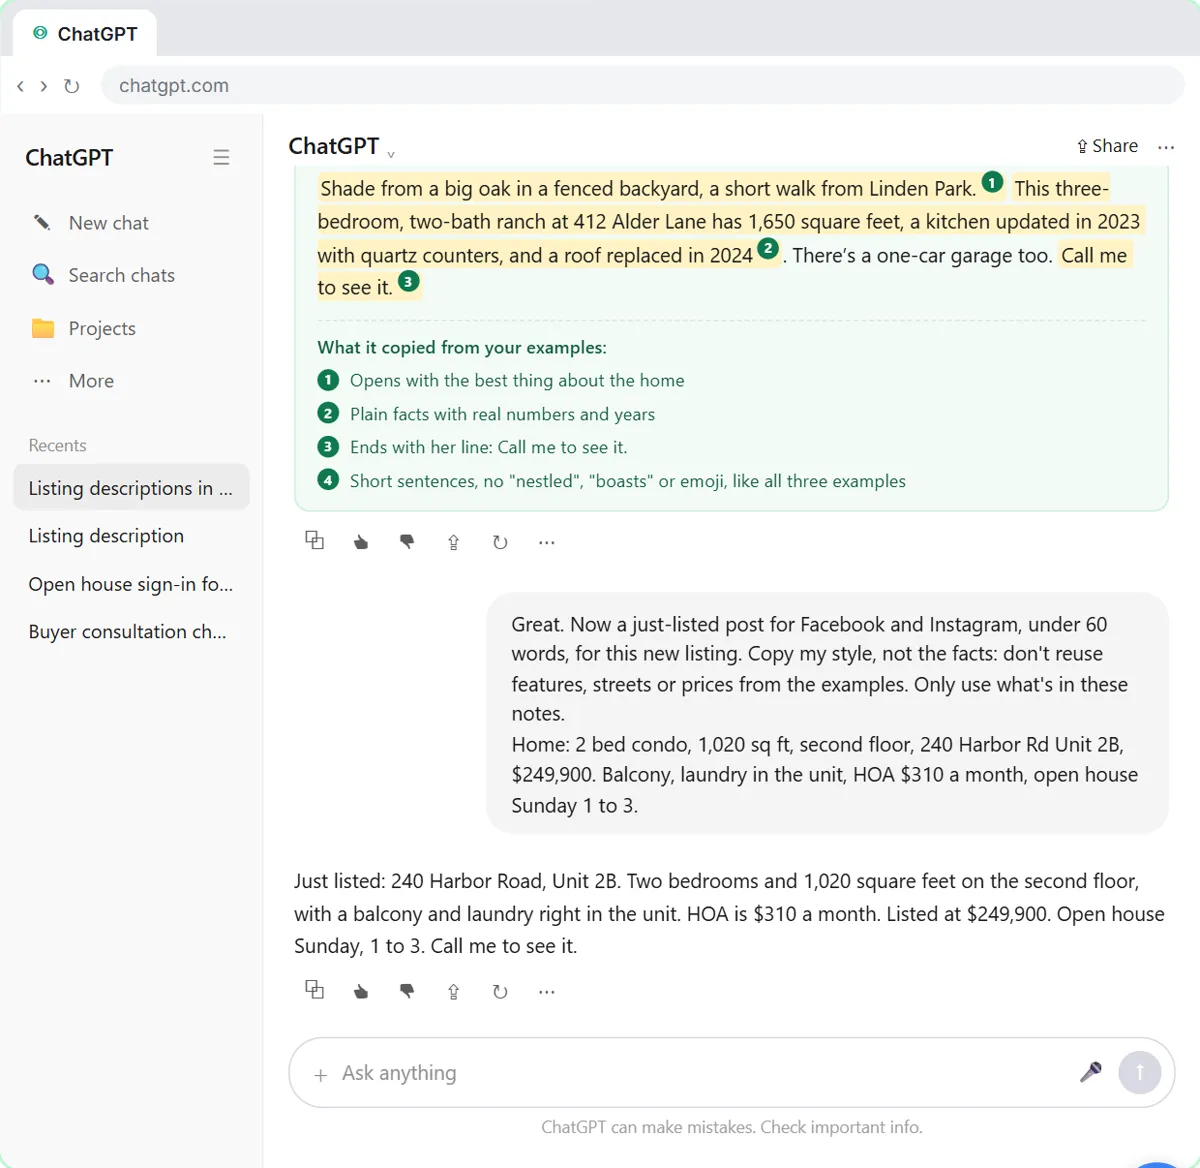Open the conversation options ellipsis in the header
The height and width of the screenshot is (1168, 1200).
pyautogui.click(x=1166, y=147)
